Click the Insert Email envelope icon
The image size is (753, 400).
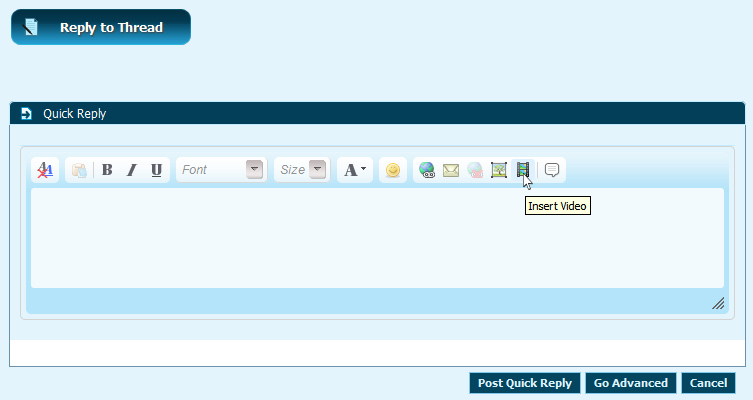(x=451, y=170)
